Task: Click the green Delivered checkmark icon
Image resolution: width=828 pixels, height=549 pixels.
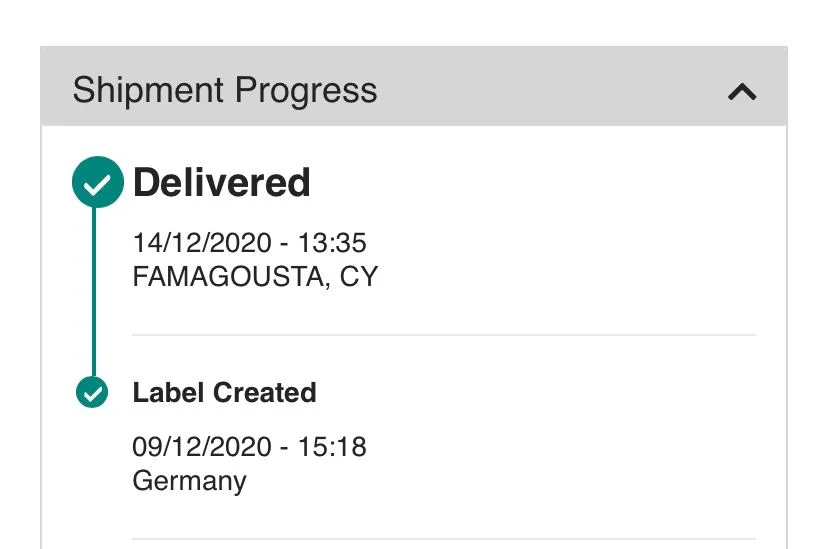Action: 97,183
